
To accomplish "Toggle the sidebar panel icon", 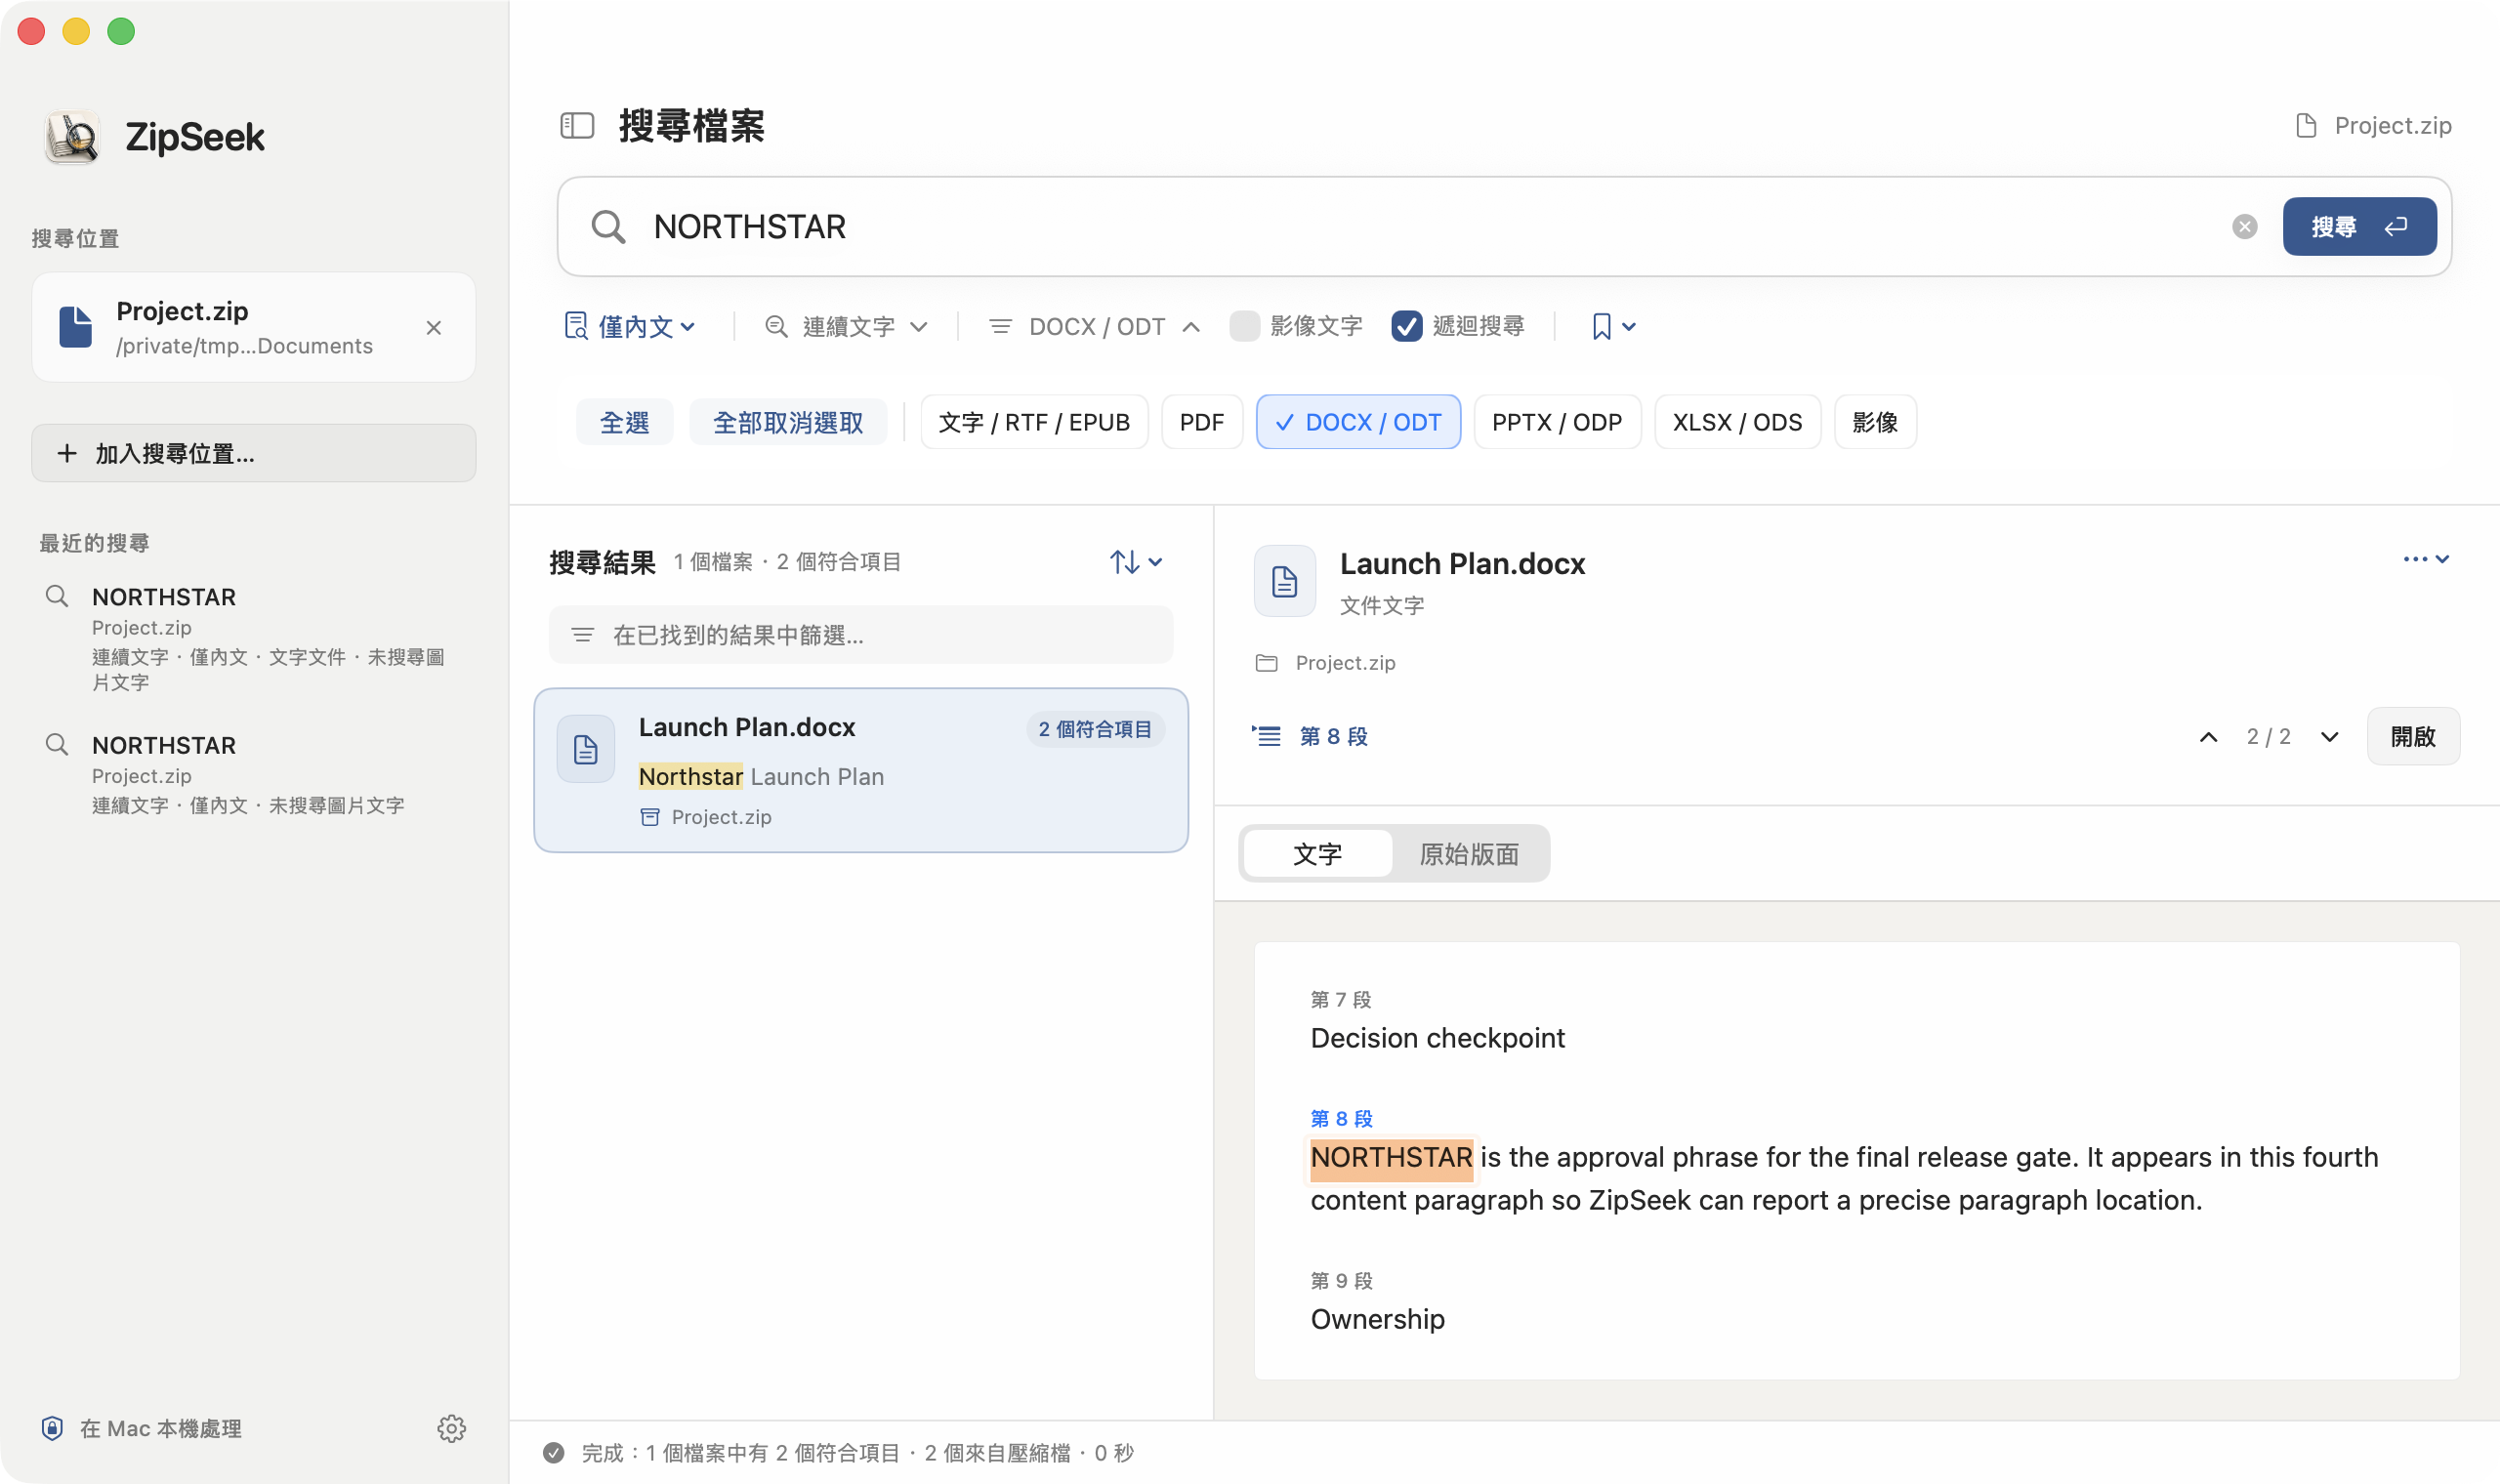I will (577, 126).
